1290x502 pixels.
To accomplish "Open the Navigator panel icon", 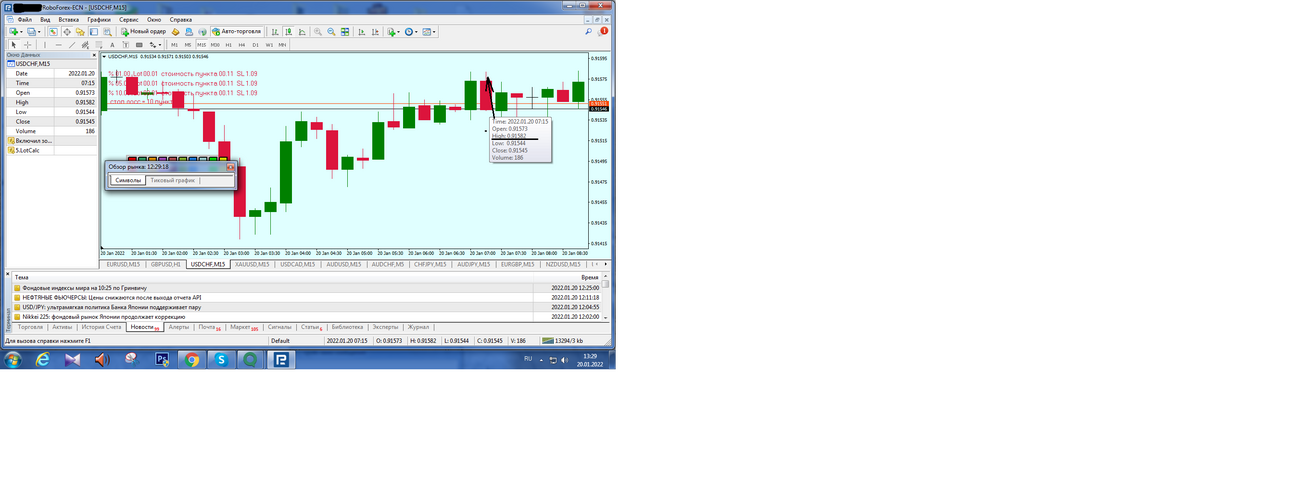I will coord(80,31).
